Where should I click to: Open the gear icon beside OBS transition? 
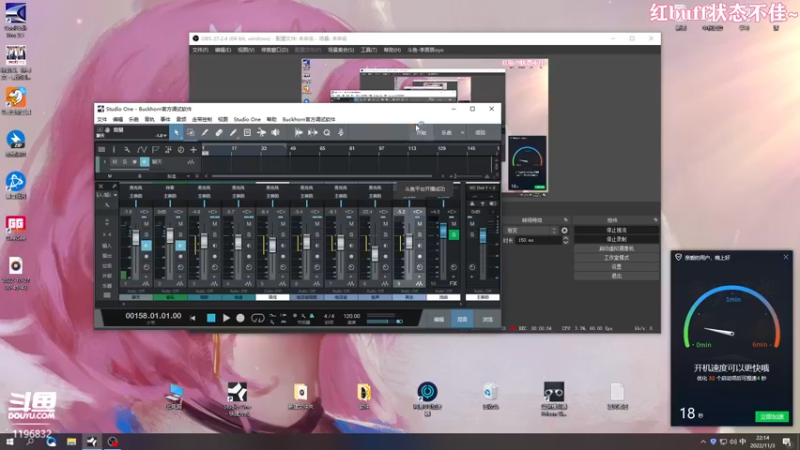pyautogui.click(x=564, y=231)
